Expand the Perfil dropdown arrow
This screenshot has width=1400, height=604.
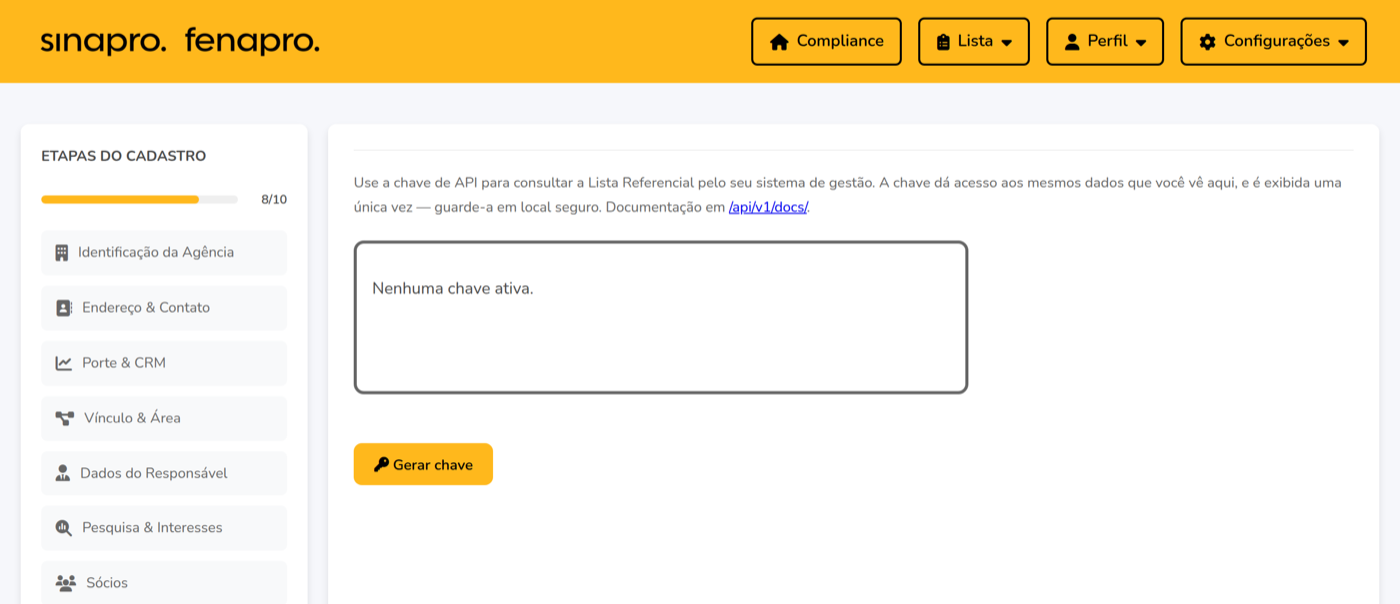[1141, 43]
